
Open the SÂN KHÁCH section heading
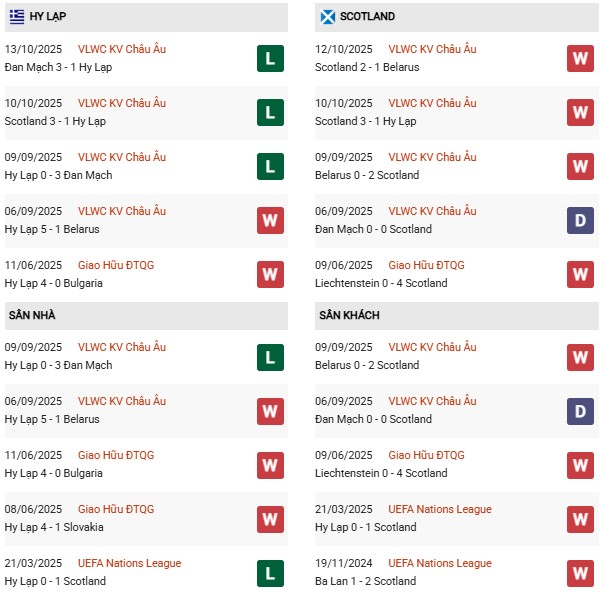pyautogui.click(x=345, y=315)
